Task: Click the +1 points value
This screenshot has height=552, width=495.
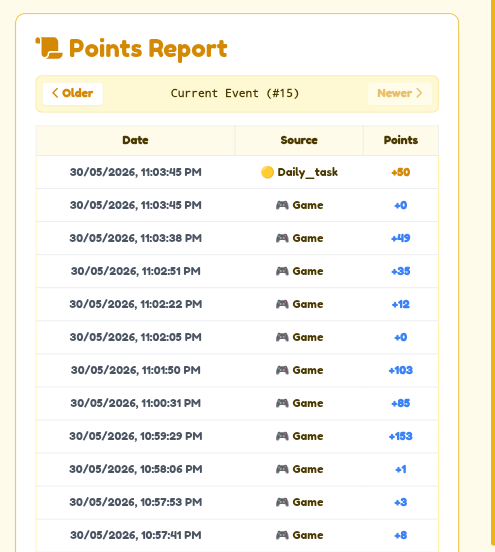Action: [x=401, y=469]
